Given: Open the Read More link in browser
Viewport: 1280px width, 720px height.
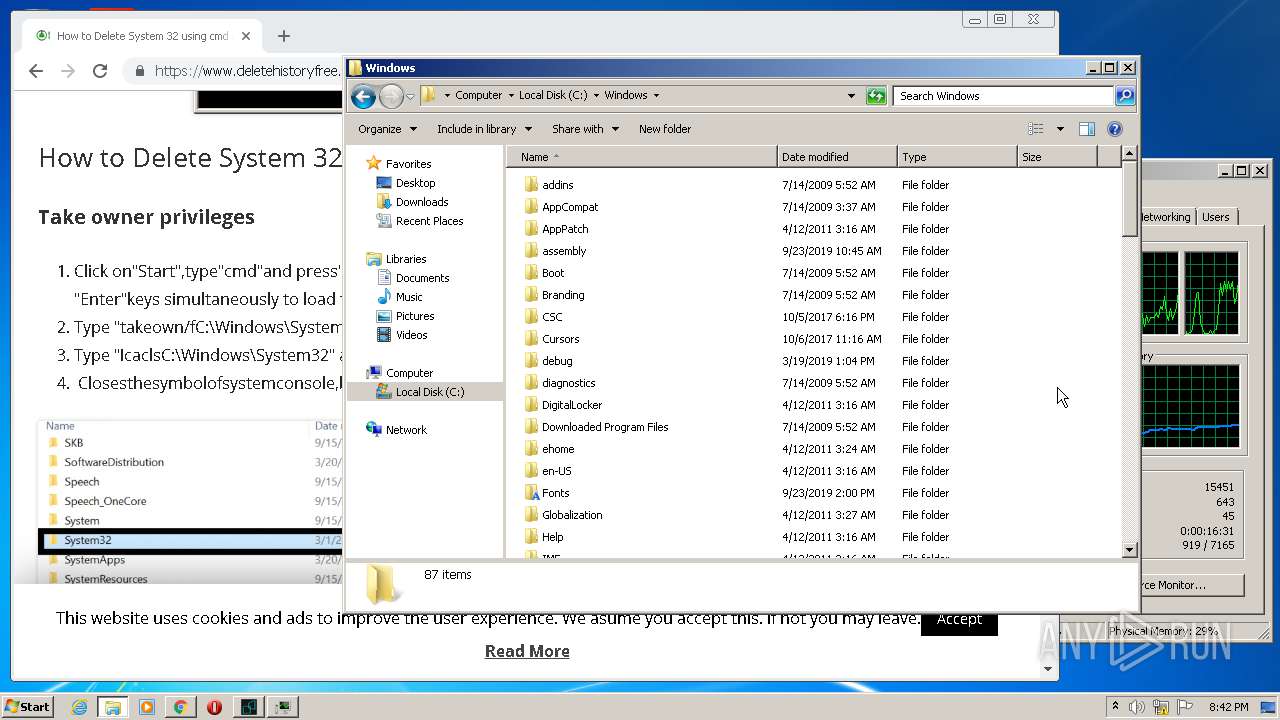Looking at the screenshot, I should (x=527, y=651).
